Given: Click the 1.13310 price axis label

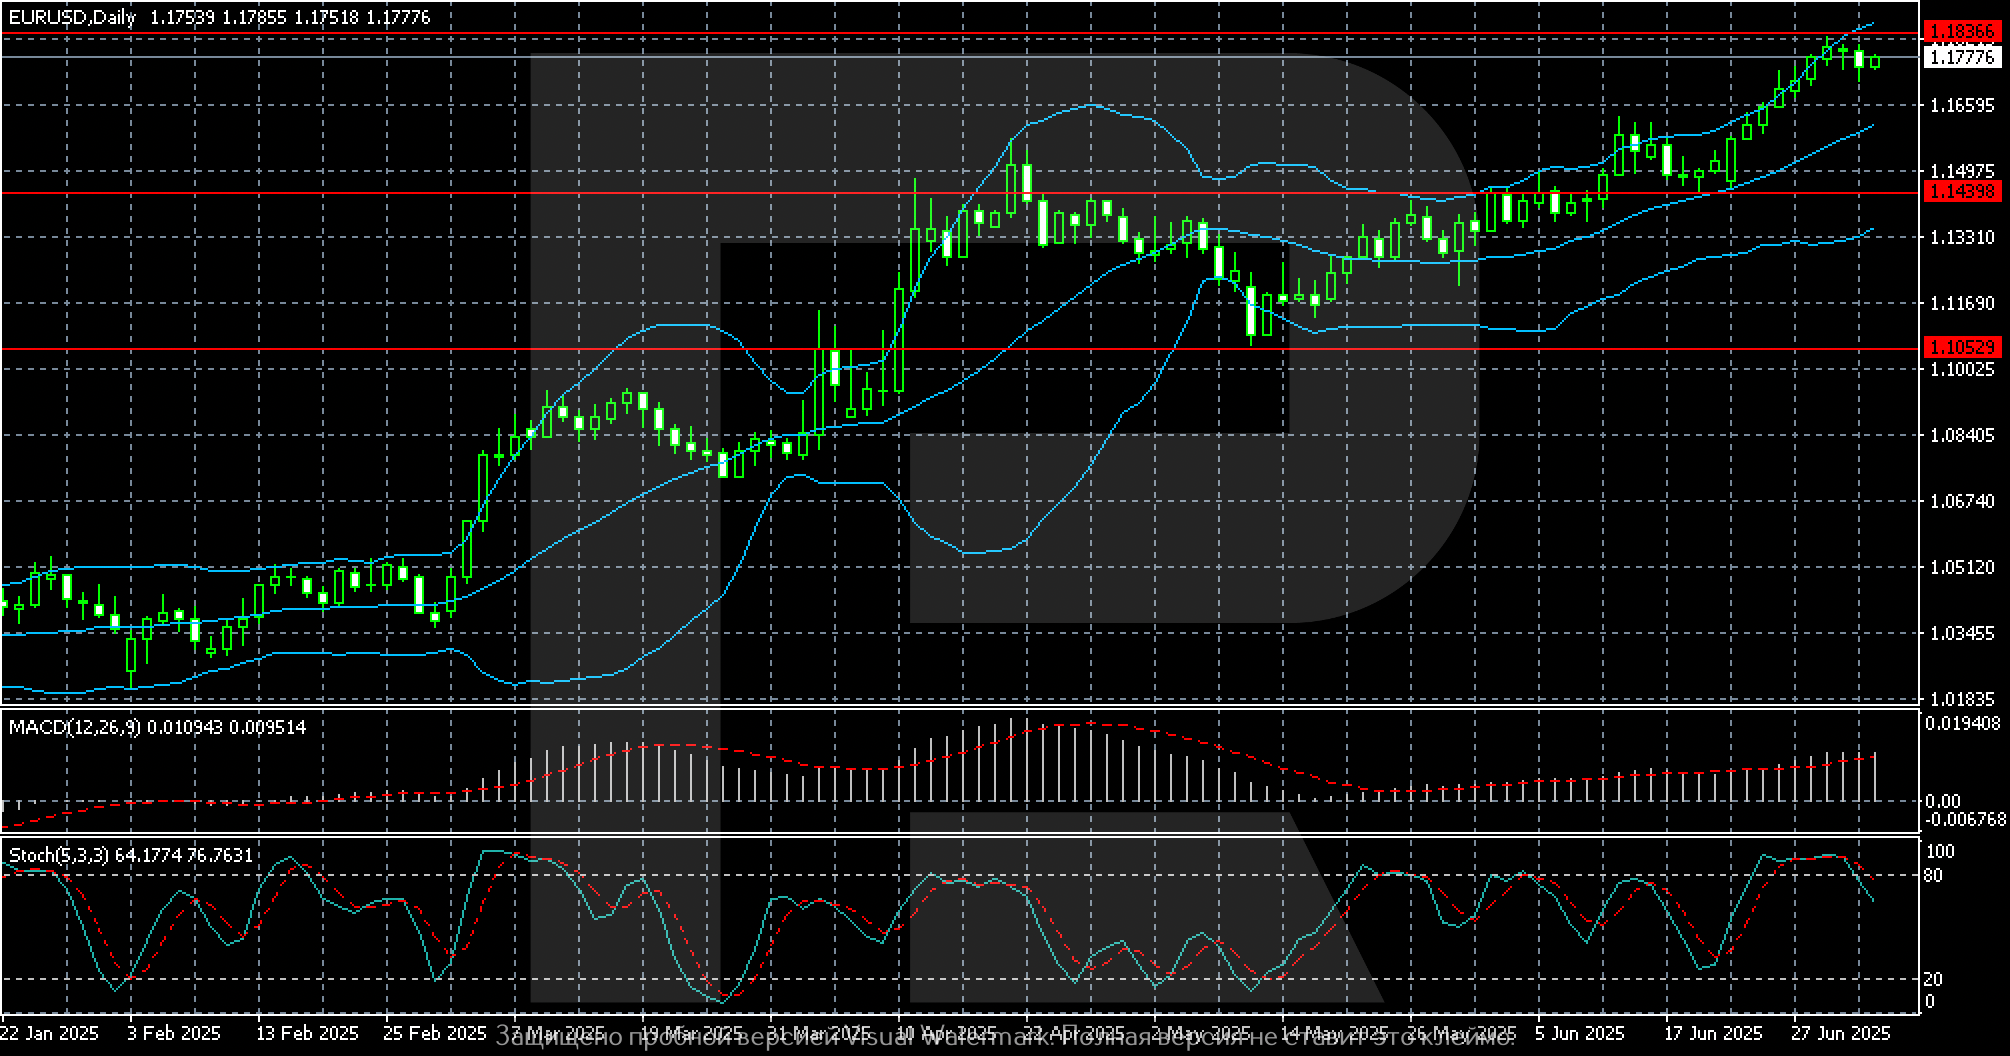Looking at the screenshot, I should click(x=1961, y=237).
